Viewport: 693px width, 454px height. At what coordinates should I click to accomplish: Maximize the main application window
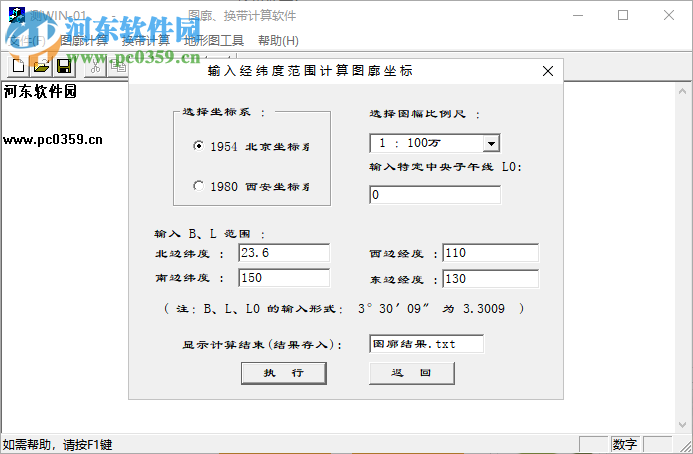click(x=623, y=15)
